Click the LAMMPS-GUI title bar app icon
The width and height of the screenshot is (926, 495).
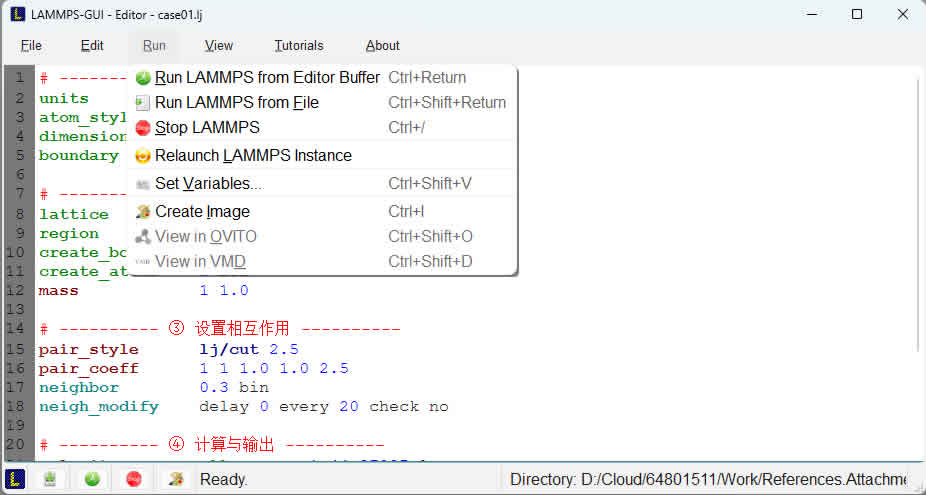coord(18,14)
